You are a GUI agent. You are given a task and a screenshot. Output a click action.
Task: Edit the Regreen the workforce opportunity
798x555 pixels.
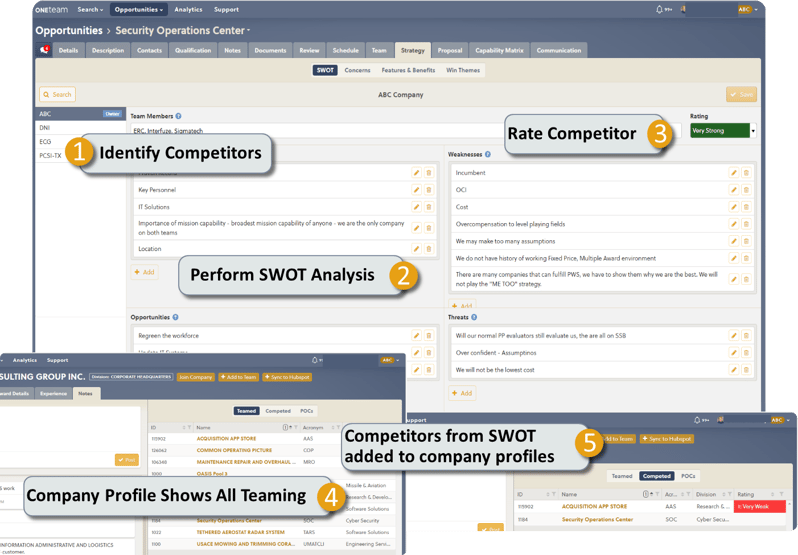[416, 336]
